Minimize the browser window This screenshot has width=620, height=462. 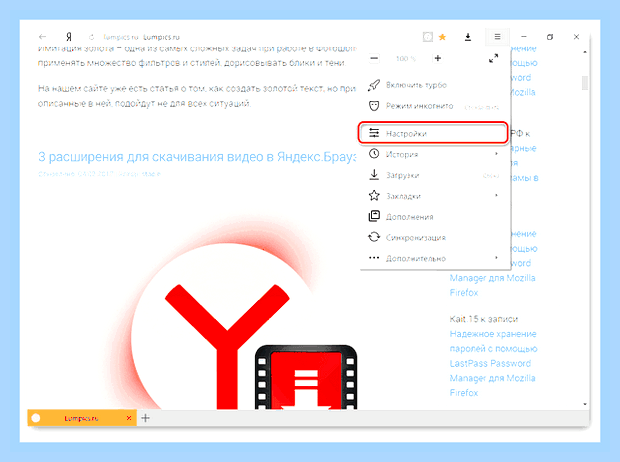[524, 37]
